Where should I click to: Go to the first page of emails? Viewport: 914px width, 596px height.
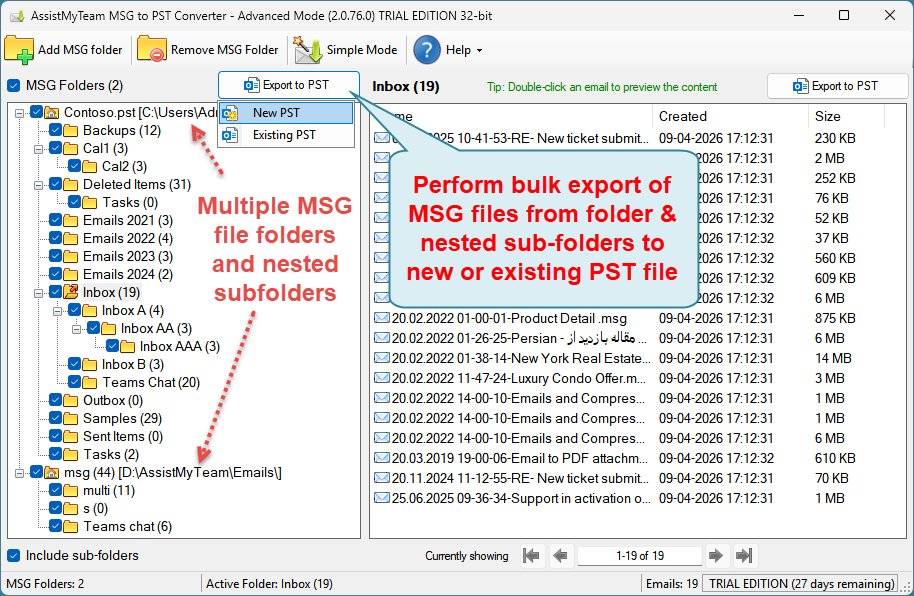[532, 556]
